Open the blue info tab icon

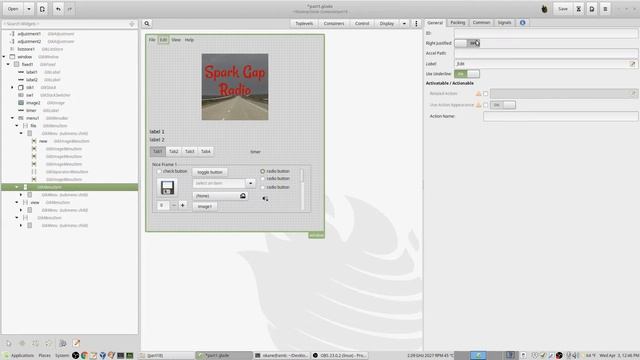click(x=522, y=23)
